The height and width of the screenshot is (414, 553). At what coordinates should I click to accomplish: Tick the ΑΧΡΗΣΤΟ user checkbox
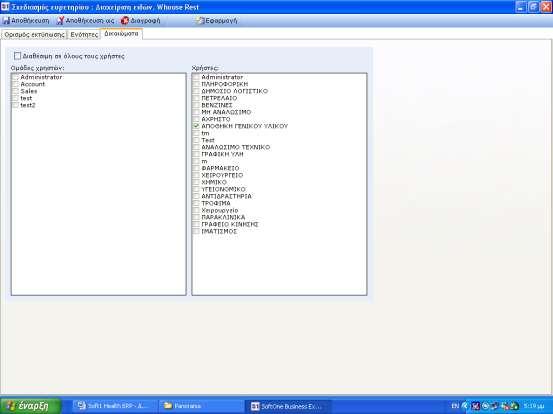tap(196, 119)
